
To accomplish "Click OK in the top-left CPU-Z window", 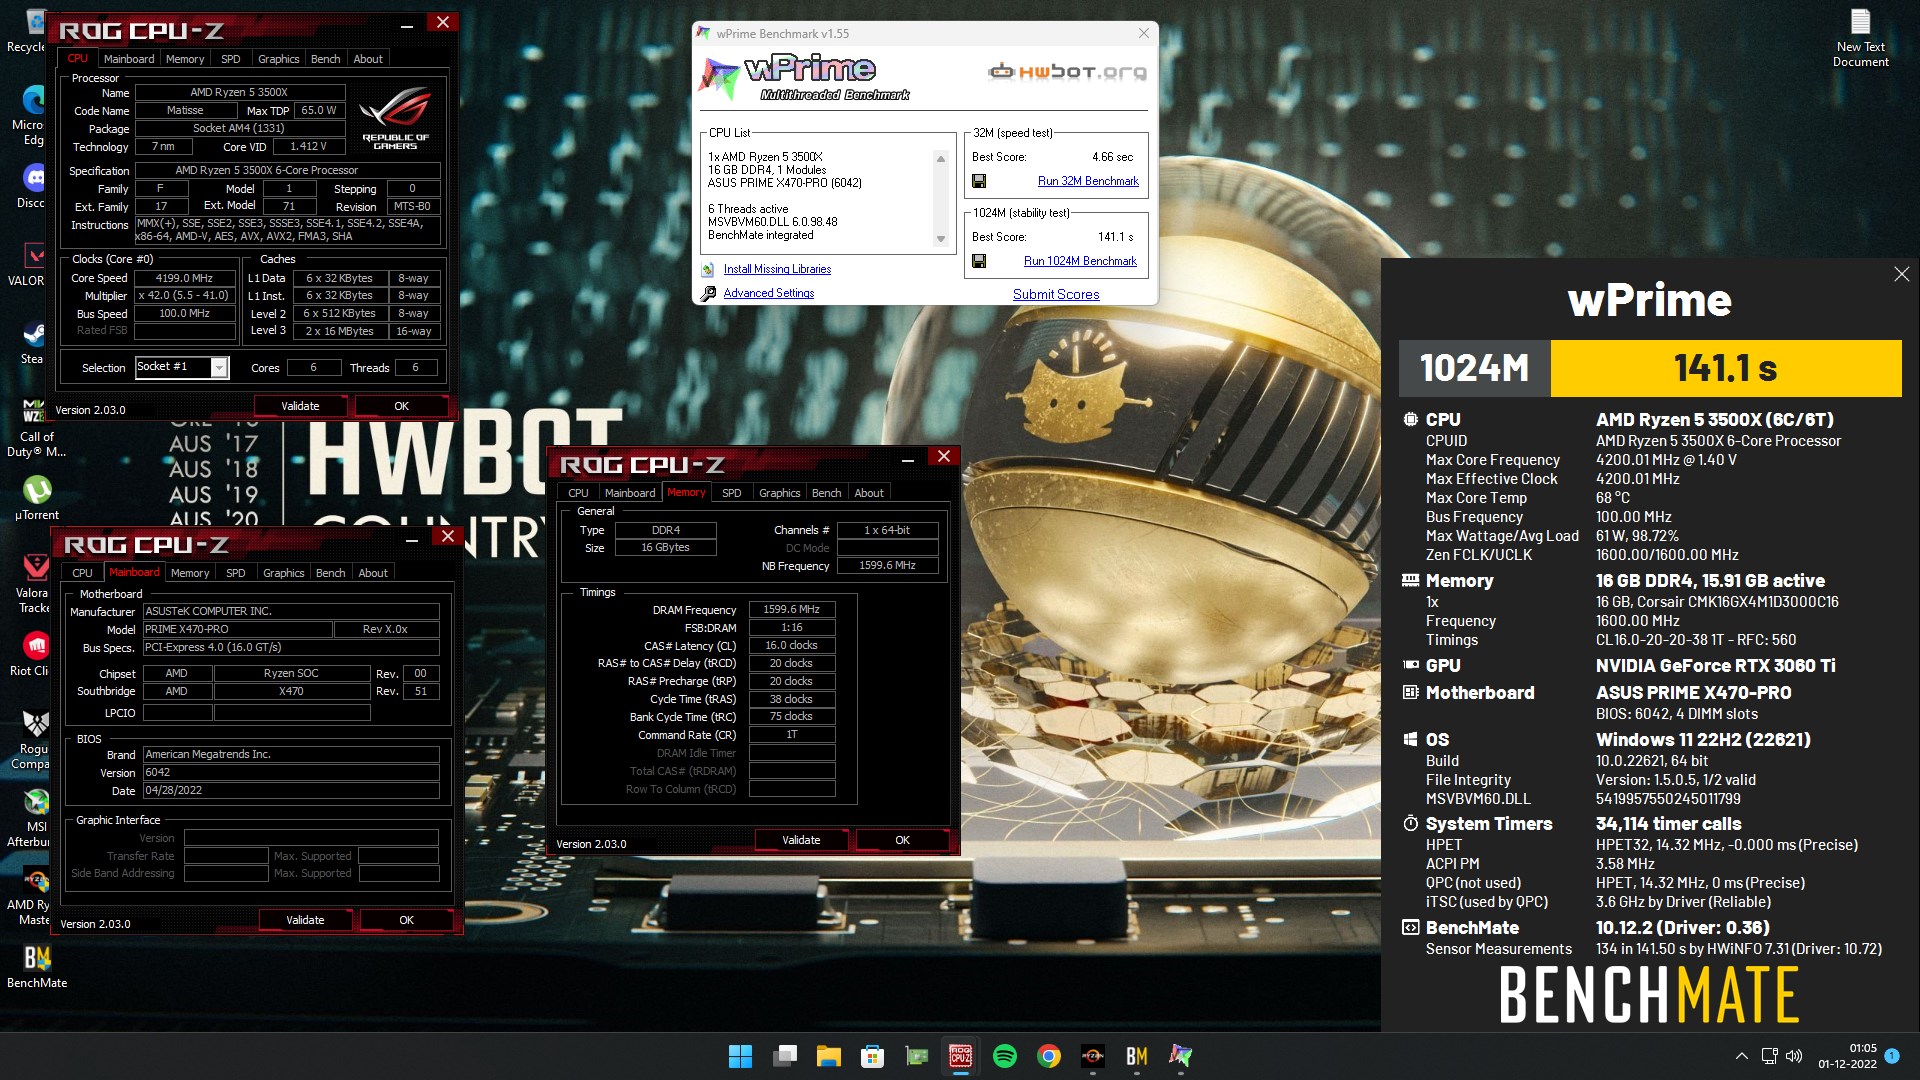I will pos(401,406).
